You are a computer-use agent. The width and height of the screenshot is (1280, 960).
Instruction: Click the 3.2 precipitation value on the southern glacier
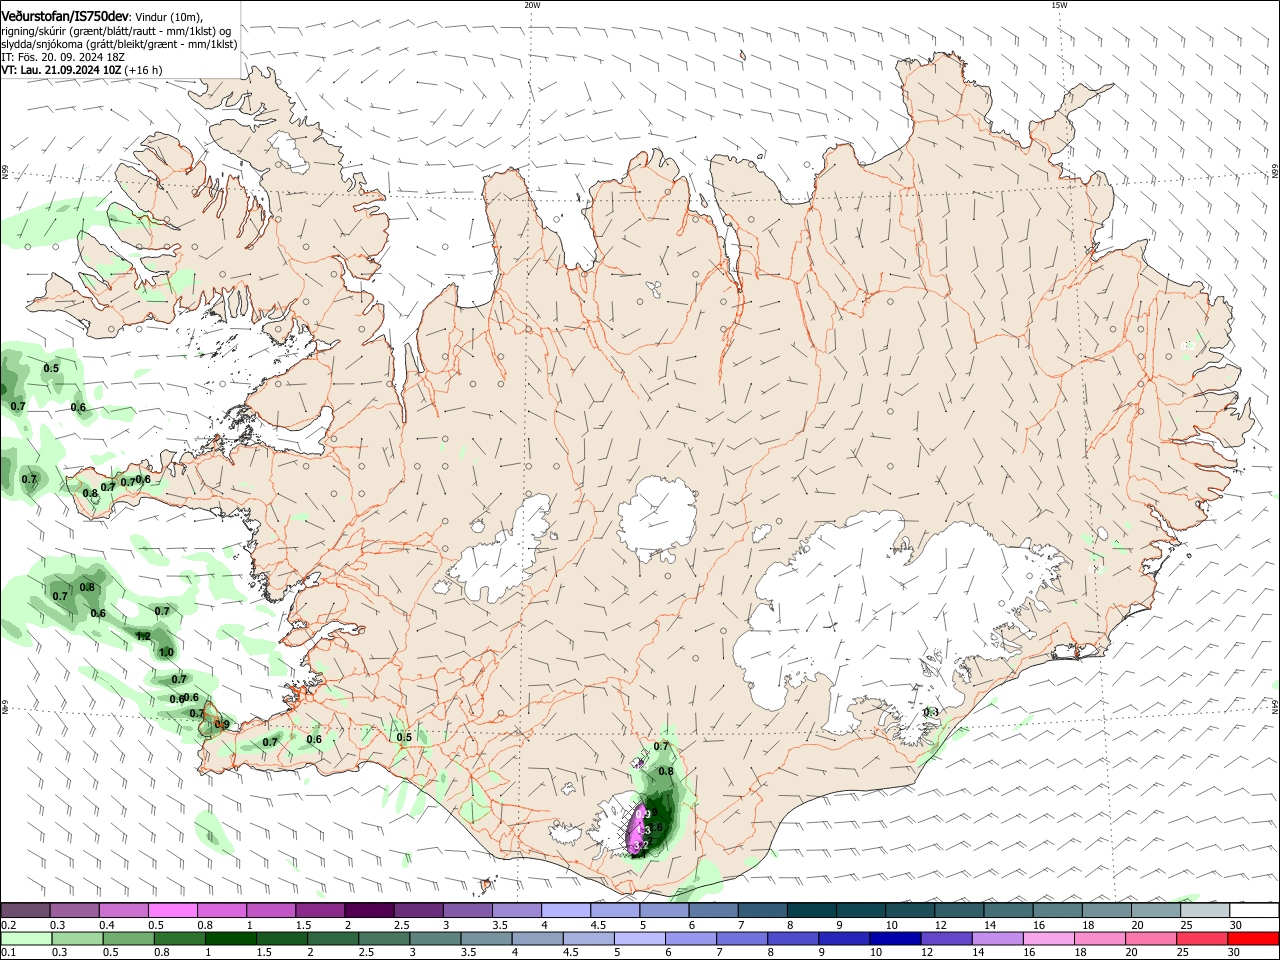(x=642, y=845)
